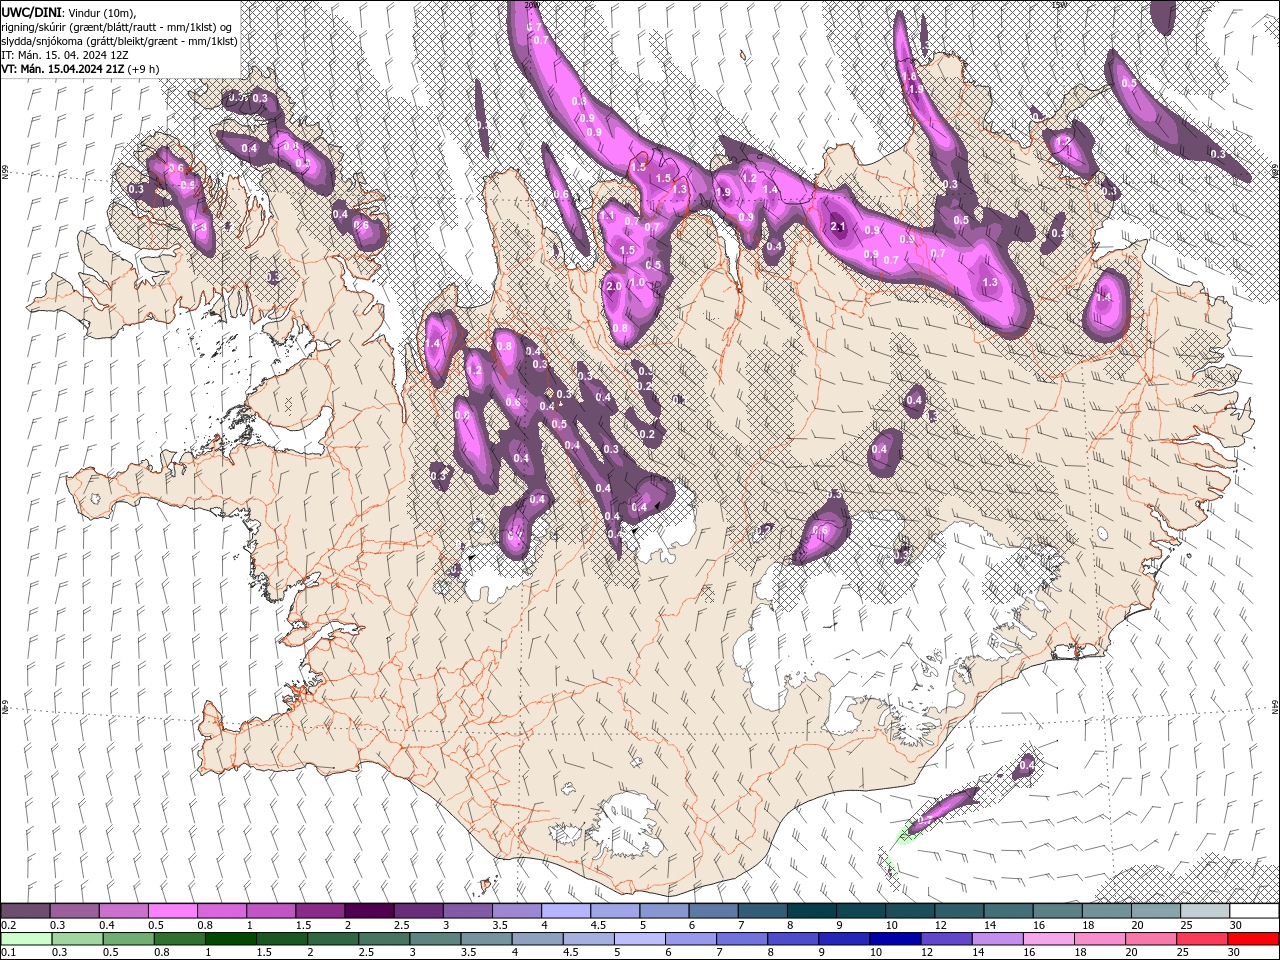Click the 'slydda/snjókoma' legend description line
1280x960 pixels.
(119, 41)
